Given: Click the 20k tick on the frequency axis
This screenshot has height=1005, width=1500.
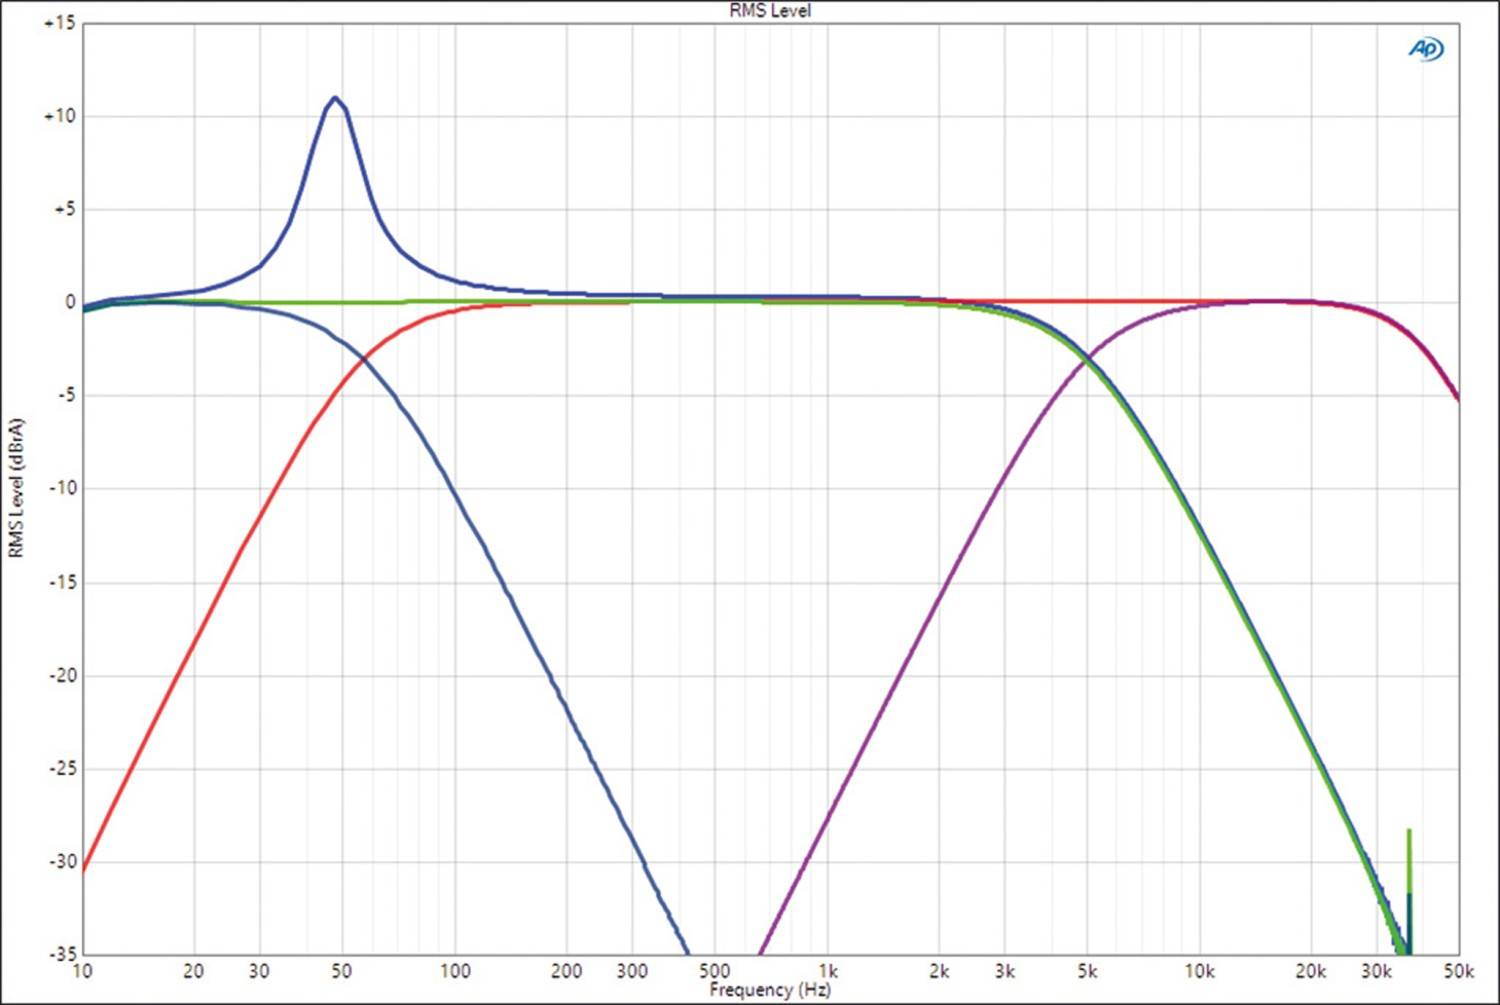Looking at the screenshot, I should tap(1310, 971).
